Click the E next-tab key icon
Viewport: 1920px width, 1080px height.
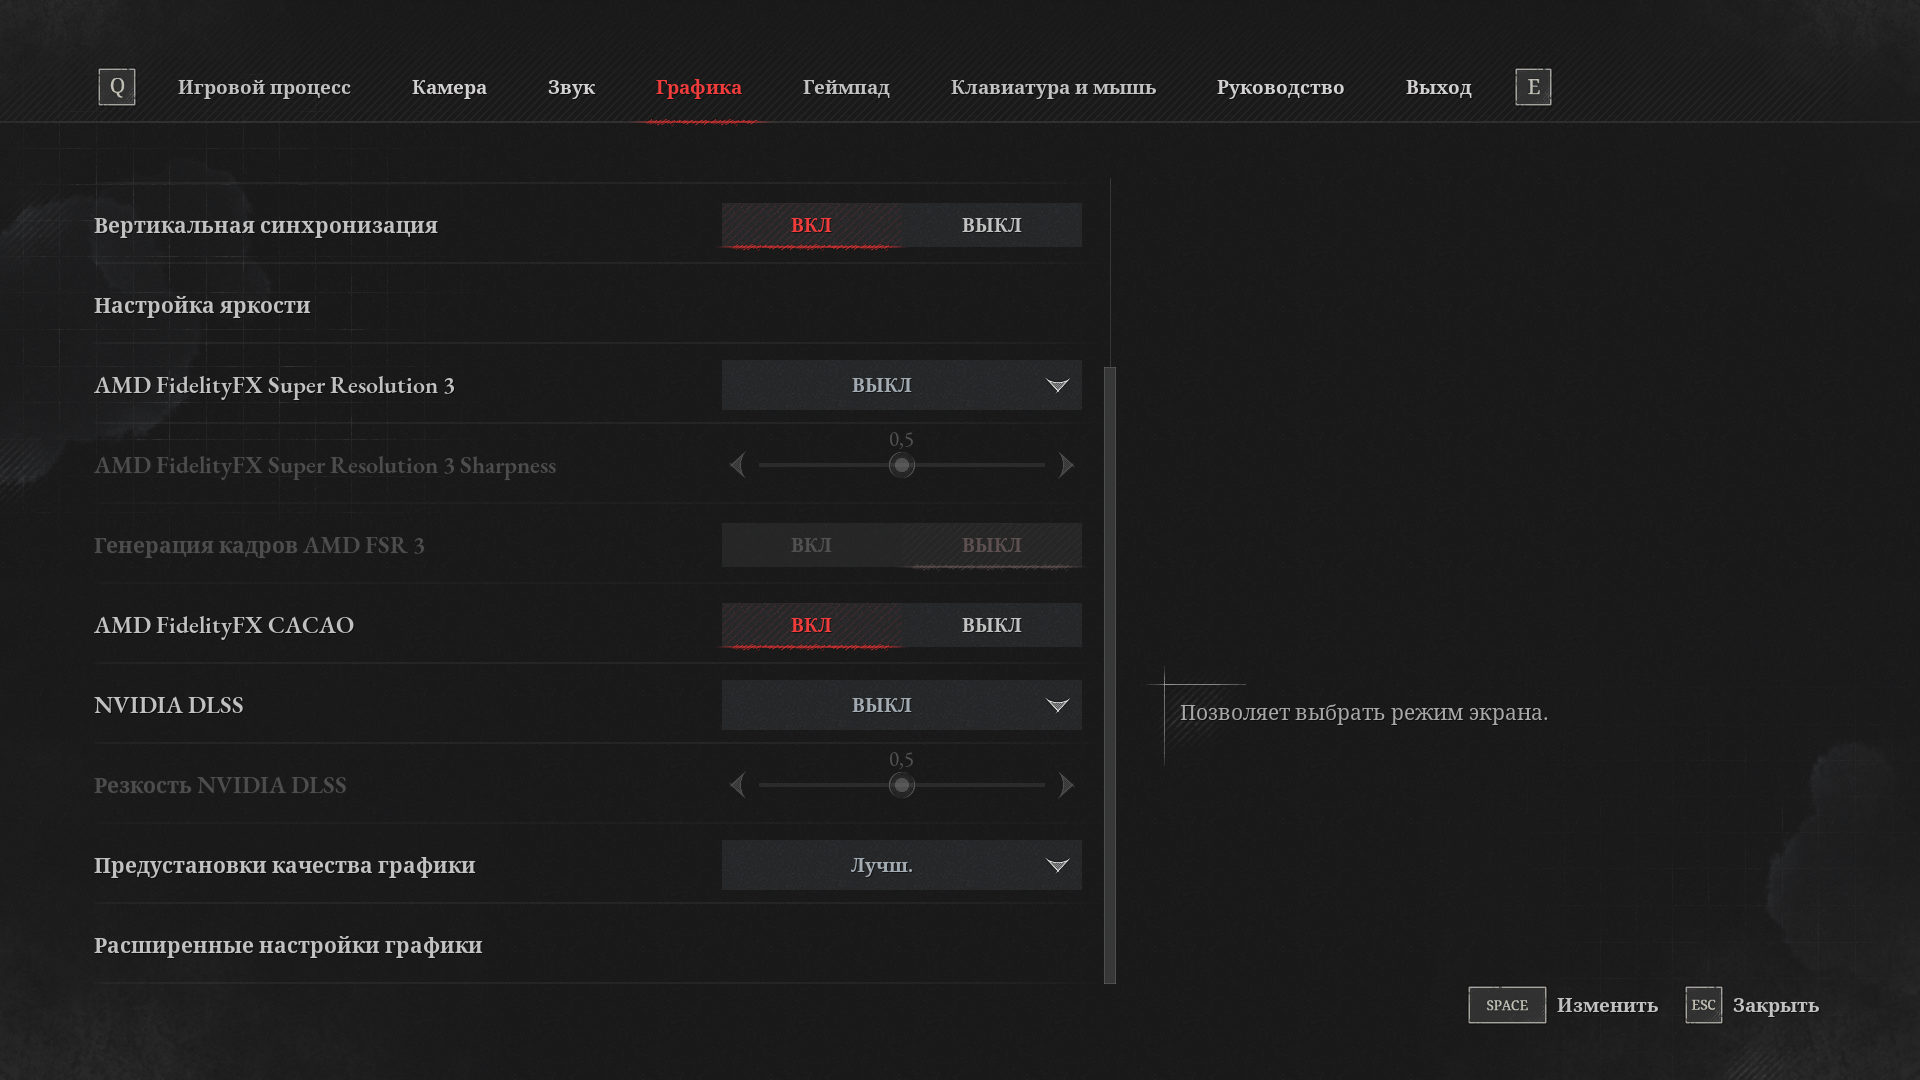click(1533, 87)
